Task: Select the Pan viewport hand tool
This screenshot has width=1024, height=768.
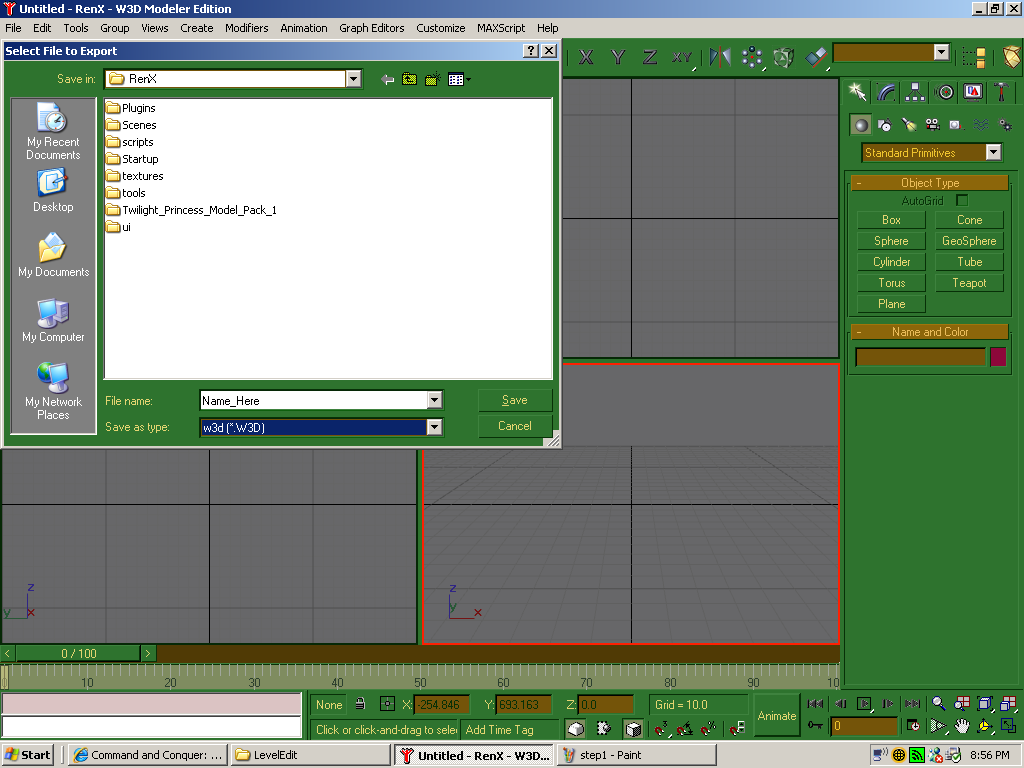Action: [x=961, y=726]
